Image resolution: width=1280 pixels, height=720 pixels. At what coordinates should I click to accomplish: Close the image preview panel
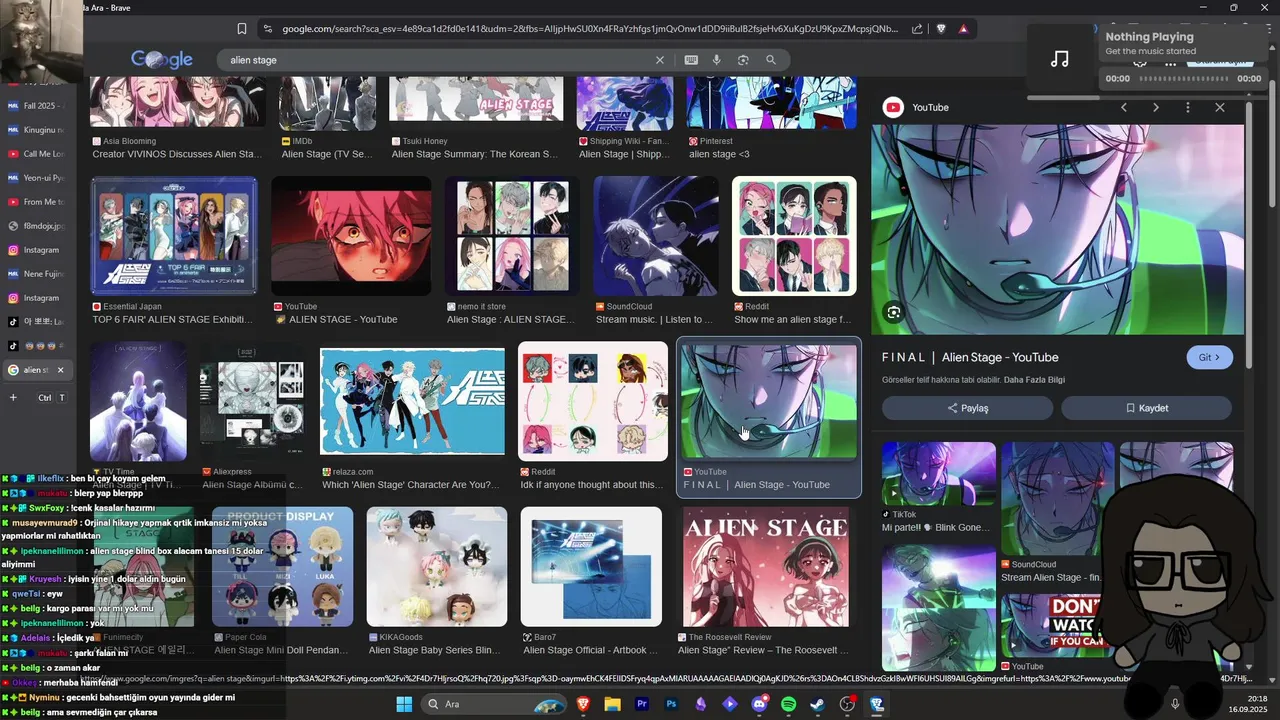pos(1220,107)
